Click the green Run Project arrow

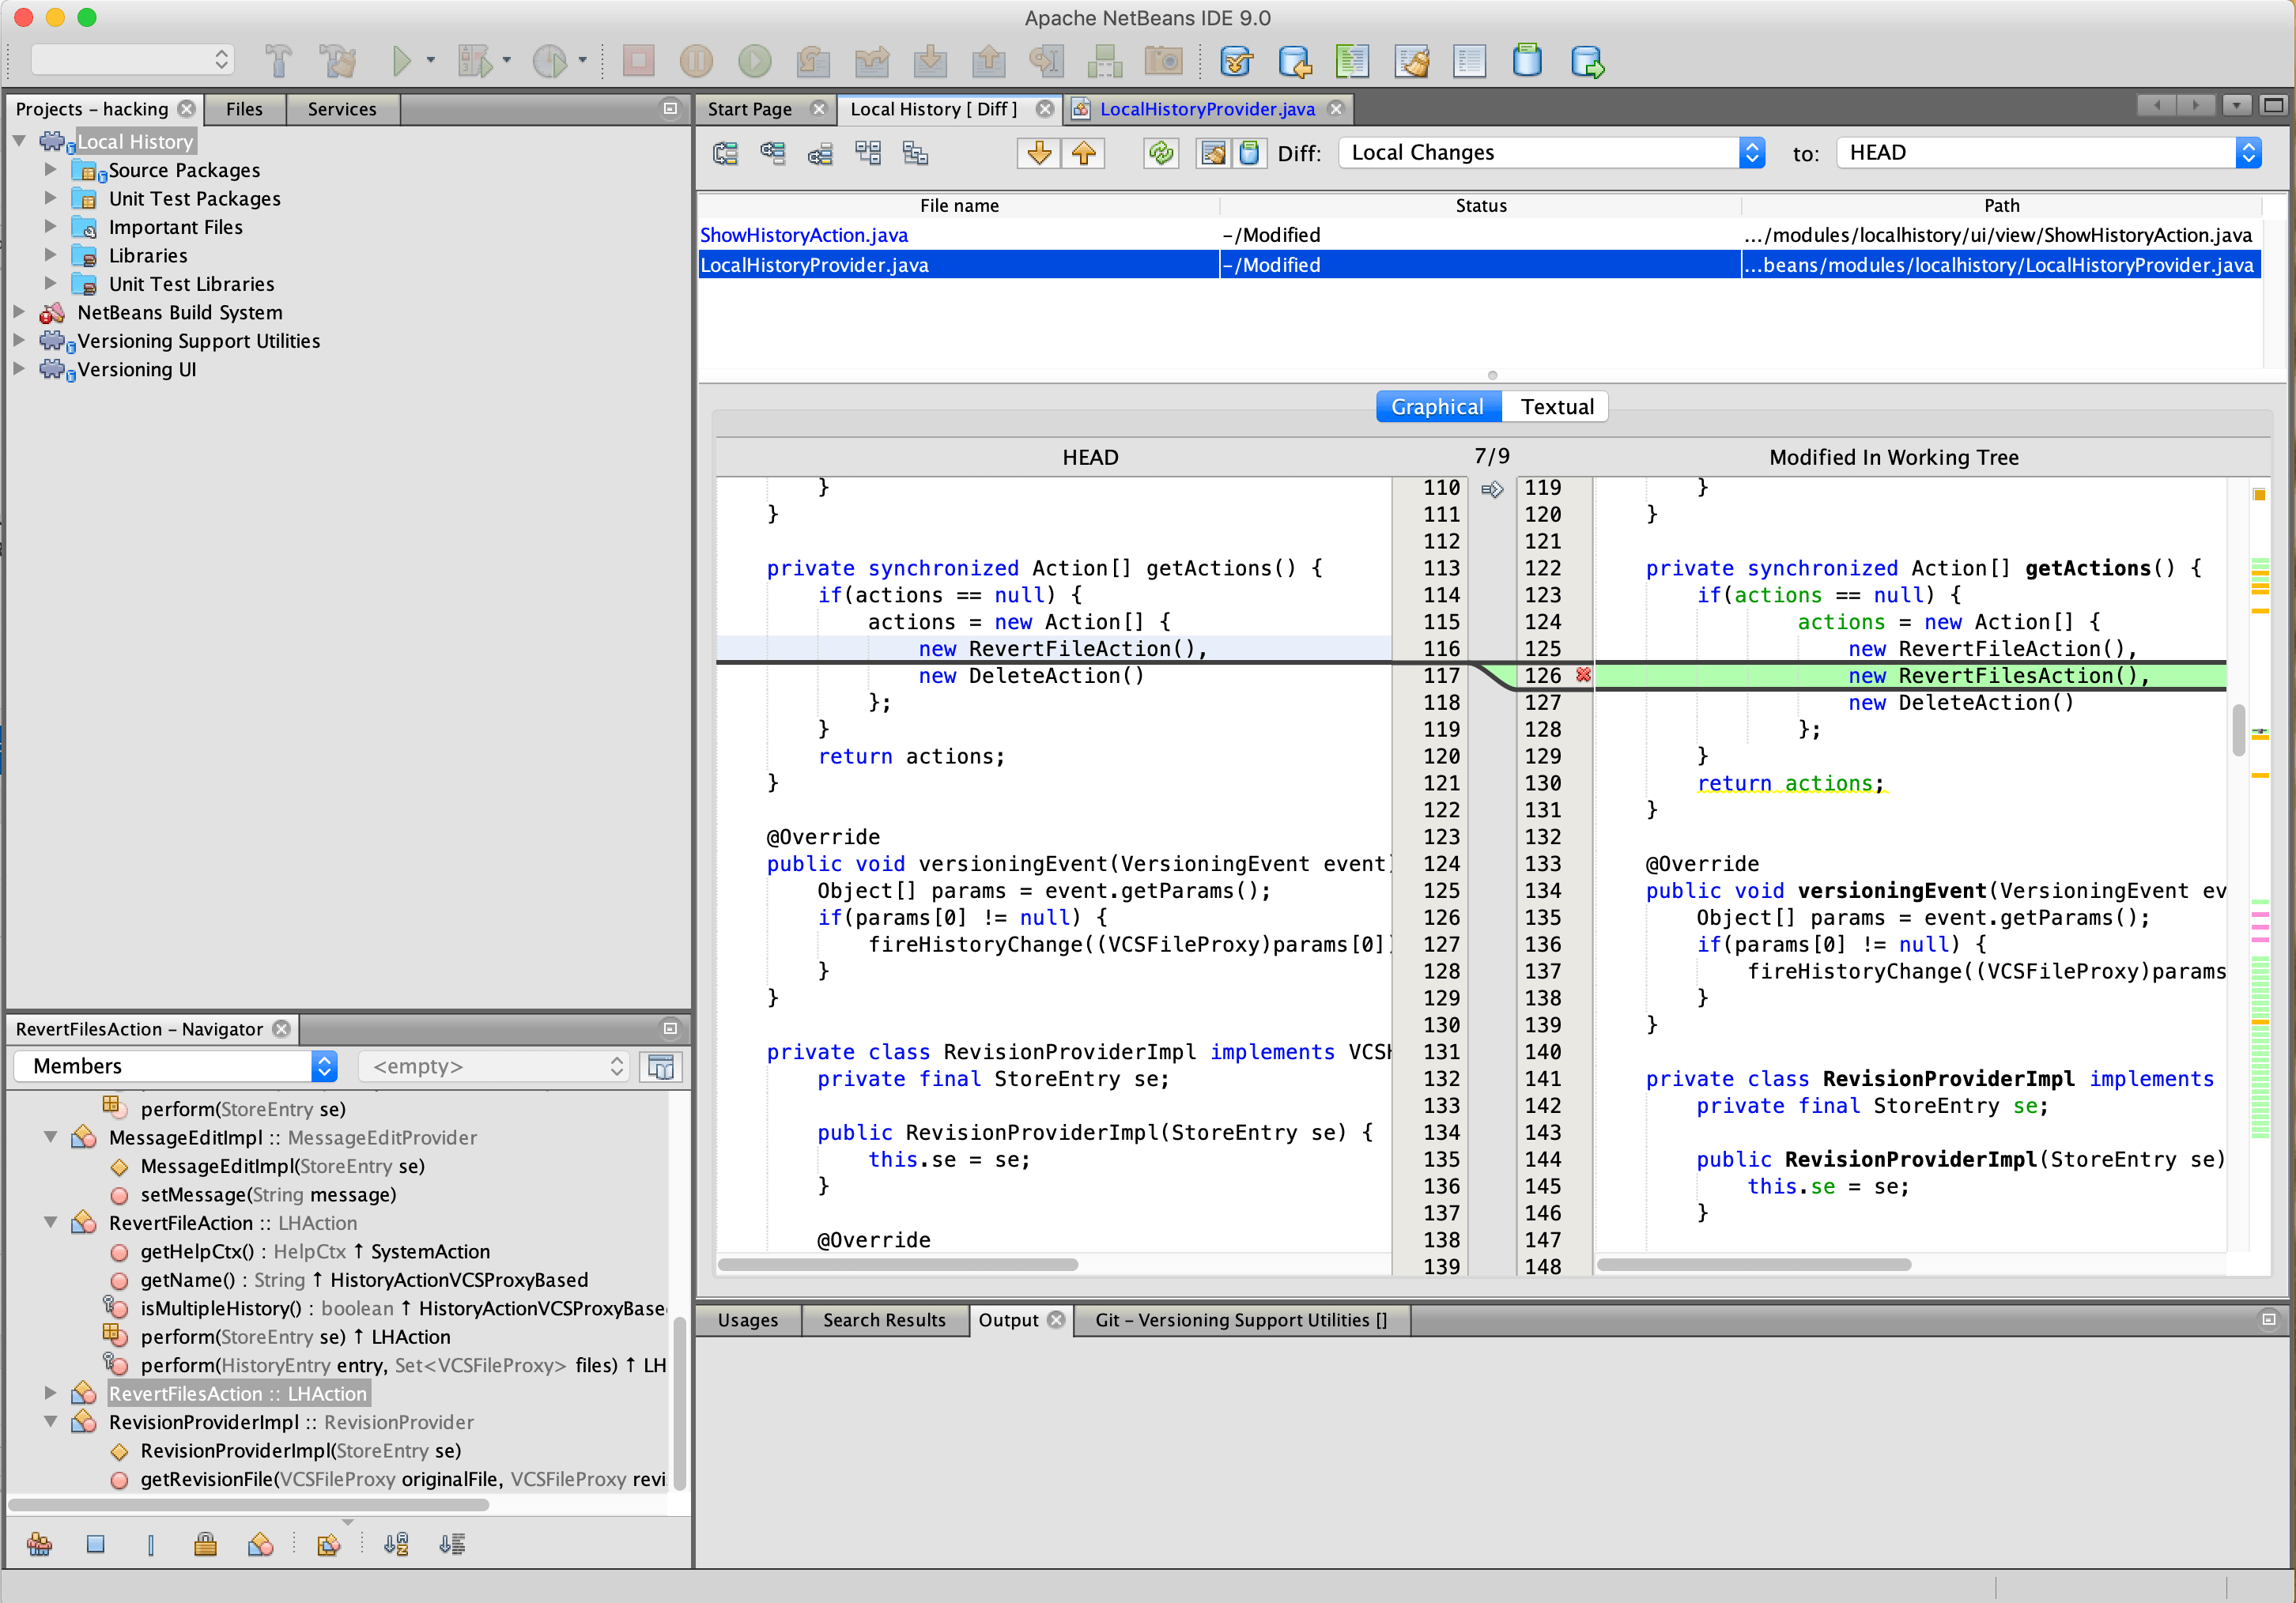click(x=401, y=61)
